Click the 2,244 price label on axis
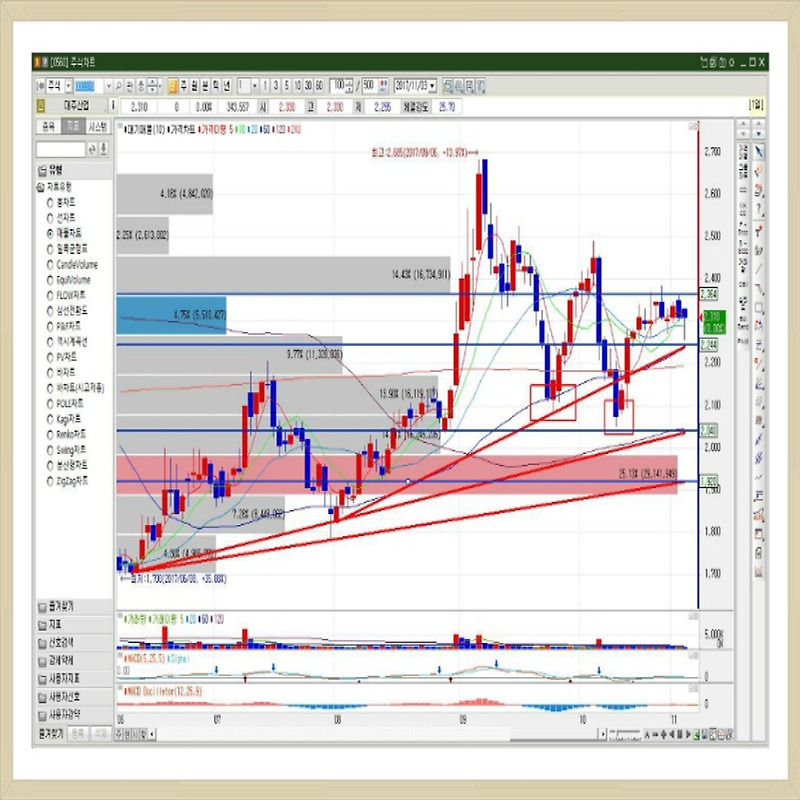The height and width of the screenshot is (800, 800). click(709, 345)
